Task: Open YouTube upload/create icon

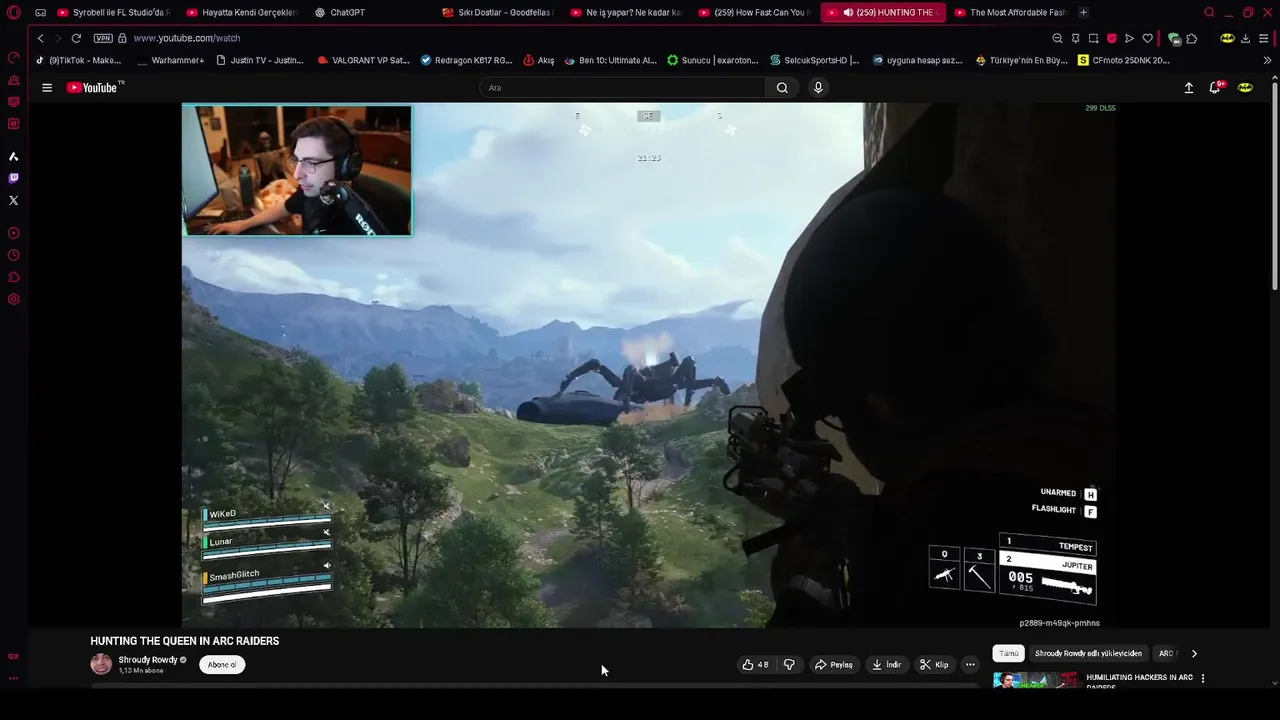Action: (1189, 88)
